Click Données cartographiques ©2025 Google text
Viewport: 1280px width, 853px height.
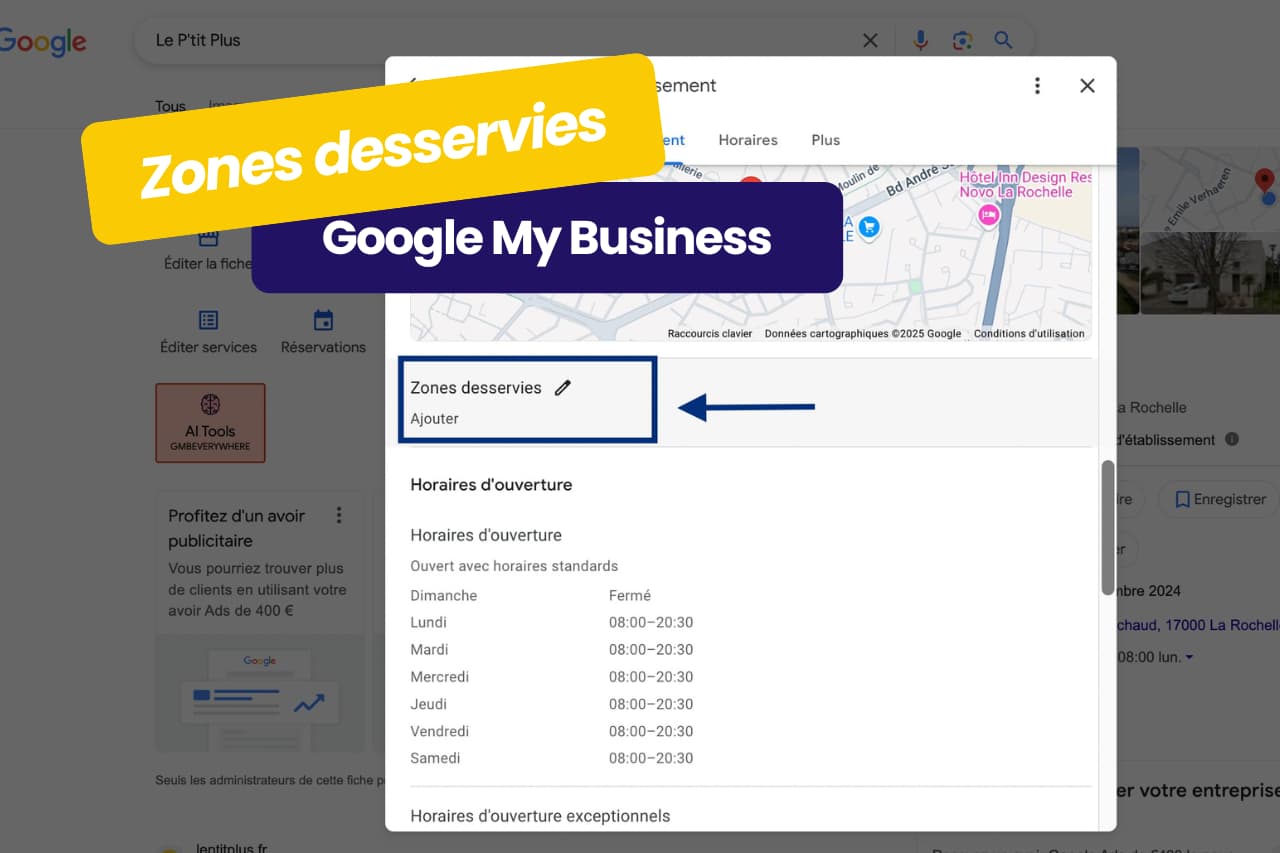pyautogui.click(x=863, y=334)
